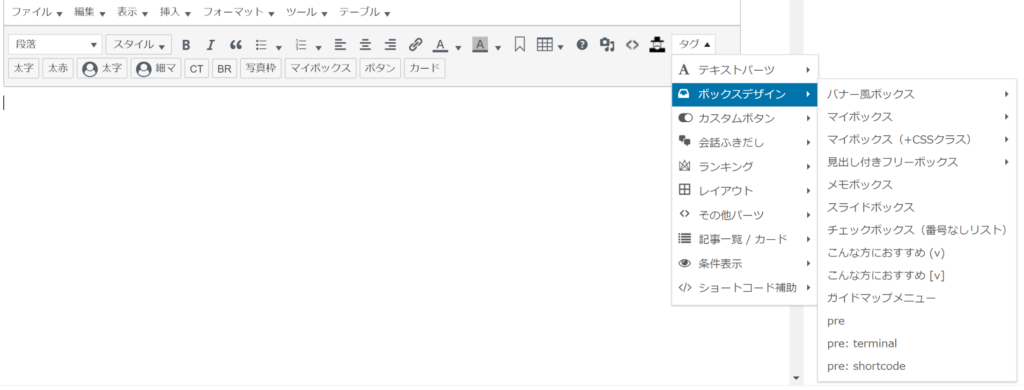Viewport: 1024px width, 390px height.
Task: Open the 段落 format dropdown
Action: pyautogui.click(x=56, y=45)
